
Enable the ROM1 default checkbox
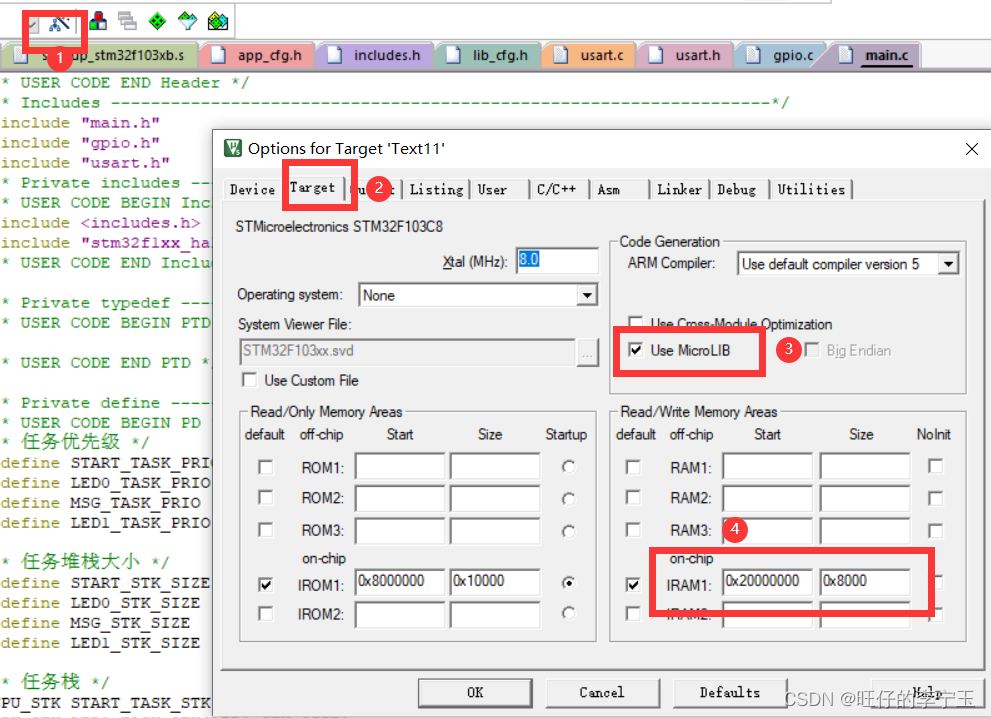[x=265, y=467]
